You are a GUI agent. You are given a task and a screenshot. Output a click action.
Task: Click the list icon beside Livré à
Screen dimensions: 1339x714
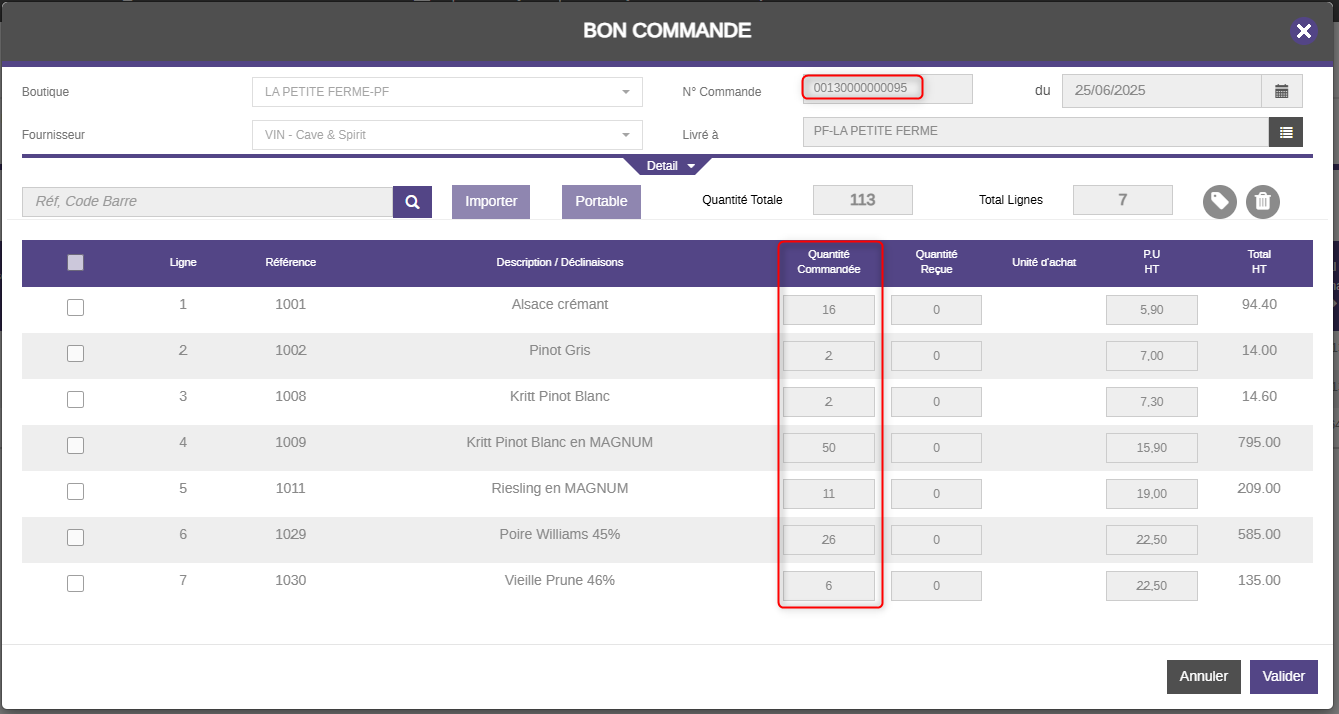click(x=1285, y=132)
